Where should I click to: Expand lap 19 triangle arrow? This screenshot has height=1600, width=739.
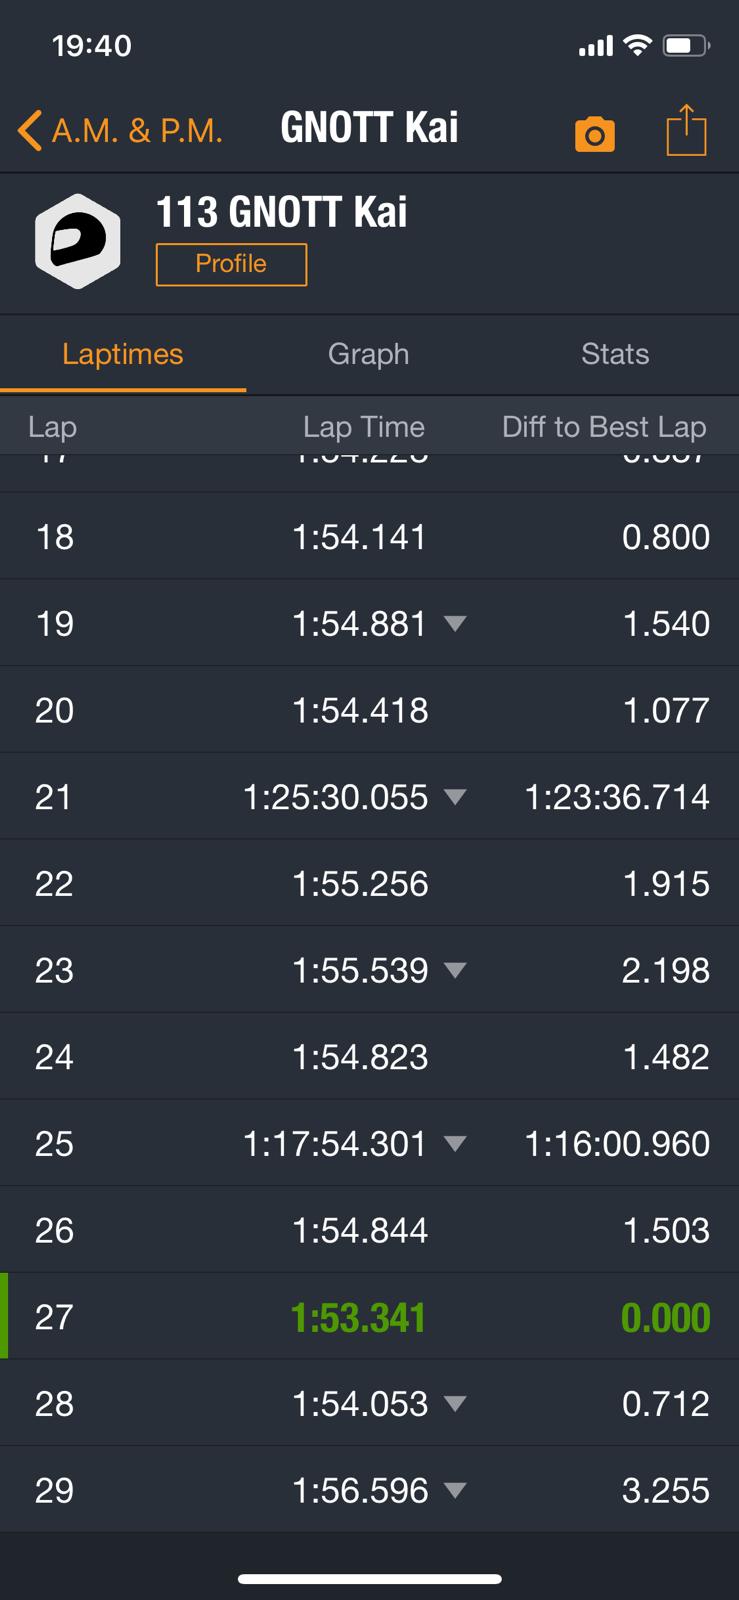455,623
